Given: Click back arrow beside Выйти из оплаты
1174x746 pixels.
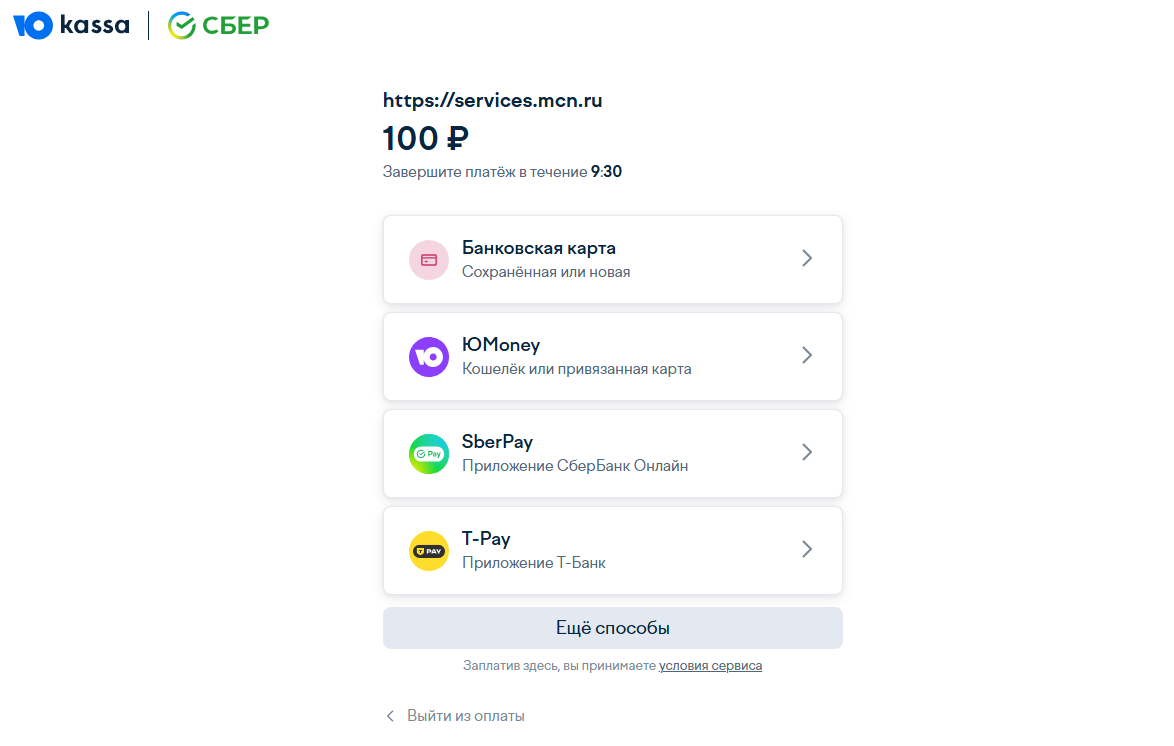Looking at the screenshot, I should (389, 716).
